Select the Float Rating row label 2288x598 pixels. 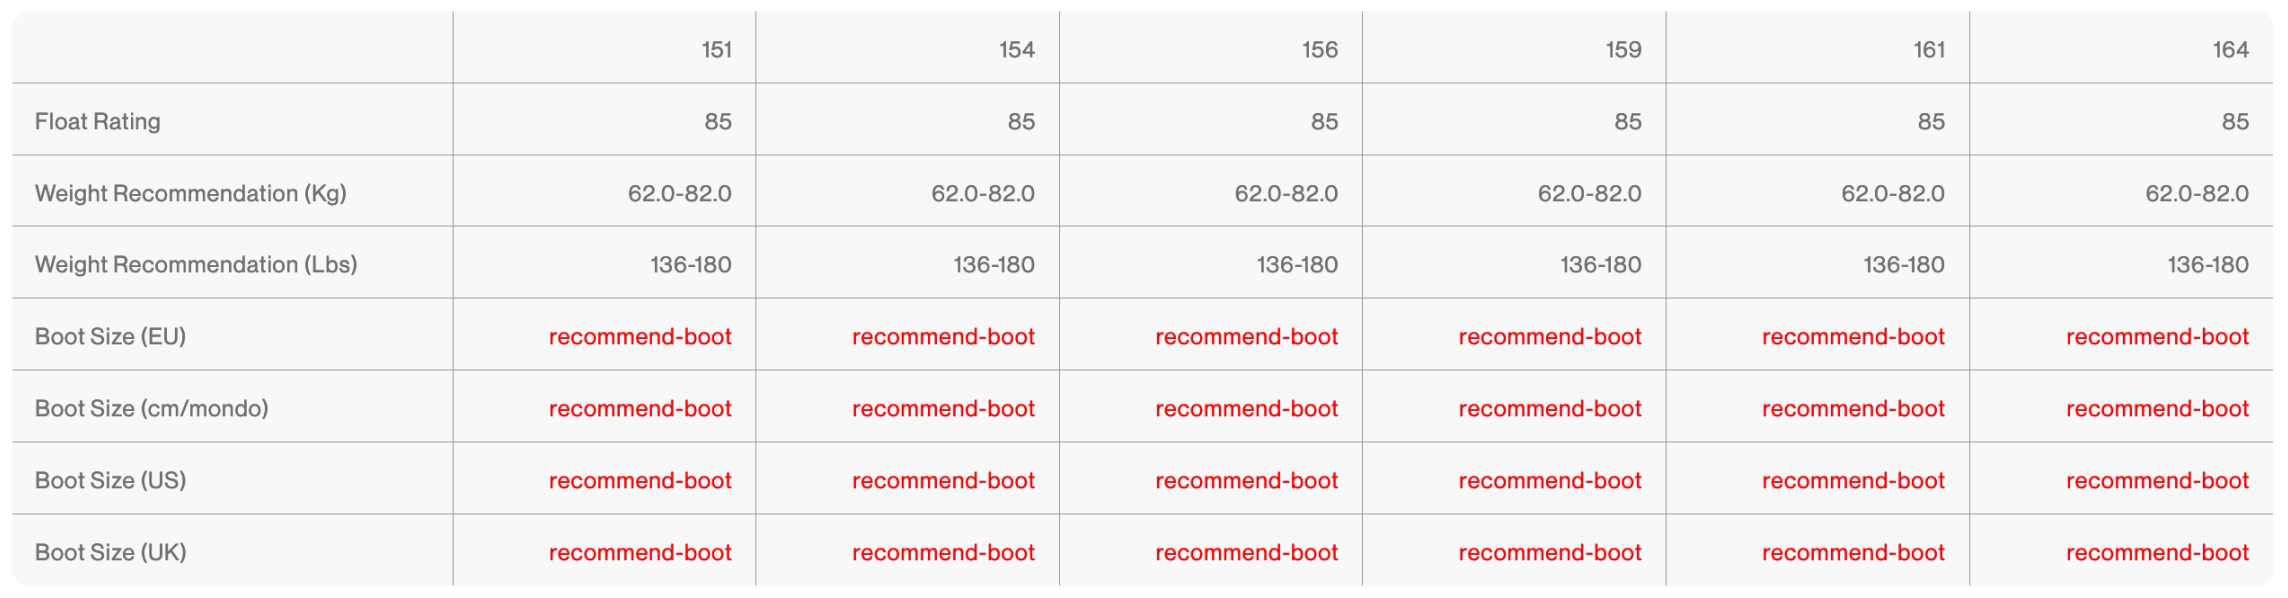pos(98,122)
